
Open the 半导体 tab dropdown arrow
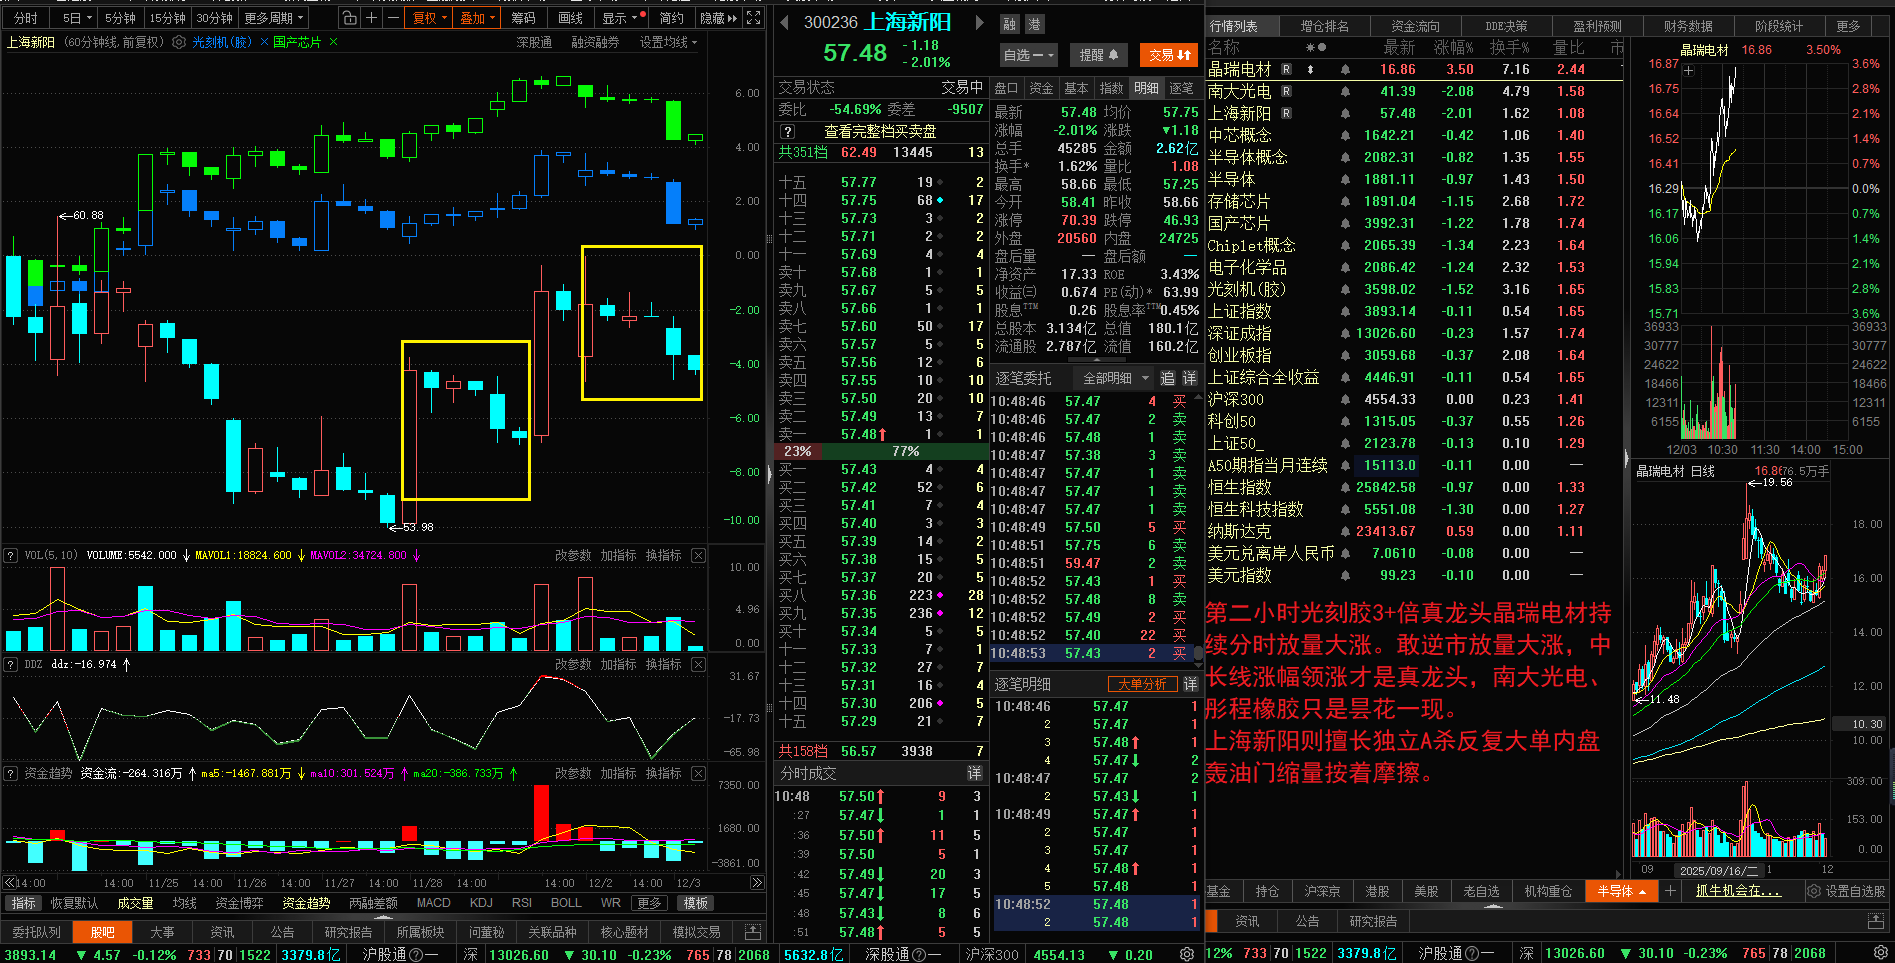coord(1642,891)
